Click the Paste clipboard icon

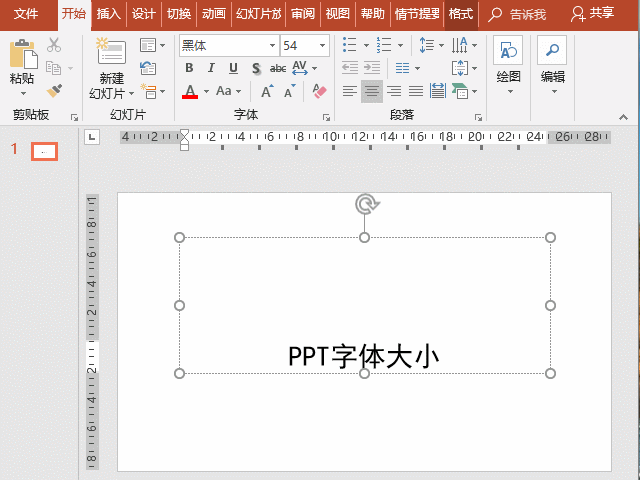point(23,54)
